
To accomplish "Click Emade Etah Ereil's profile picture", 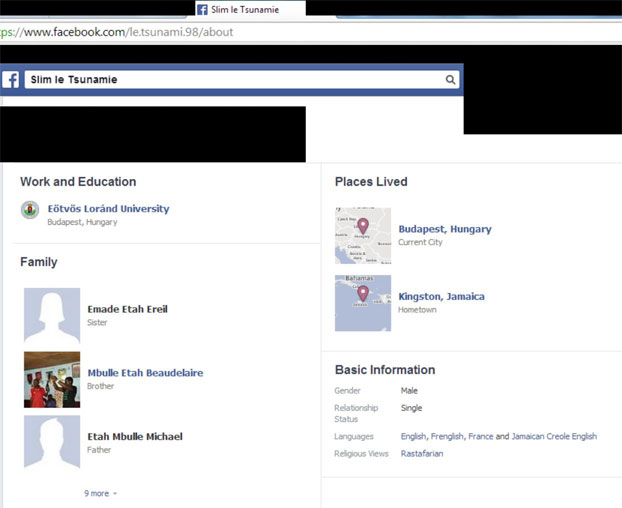I will coord(51,315).
